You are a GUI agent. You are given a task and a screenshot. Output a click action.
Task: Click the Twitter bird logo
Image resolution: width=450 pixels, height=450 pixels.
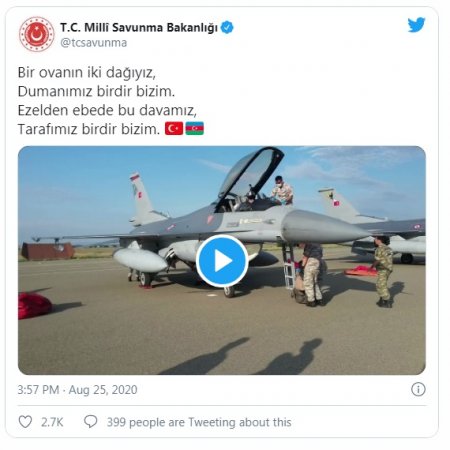(416, 25)
